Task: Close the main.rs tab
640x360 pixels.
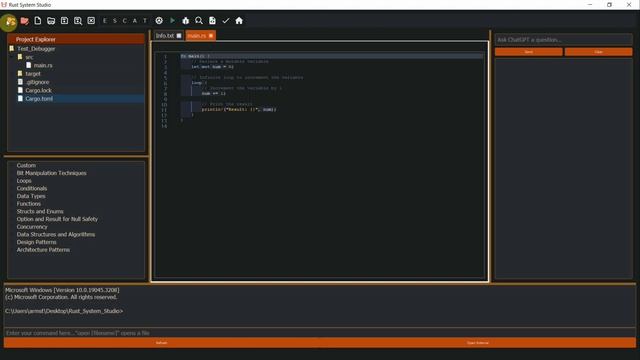Action: 211,36
